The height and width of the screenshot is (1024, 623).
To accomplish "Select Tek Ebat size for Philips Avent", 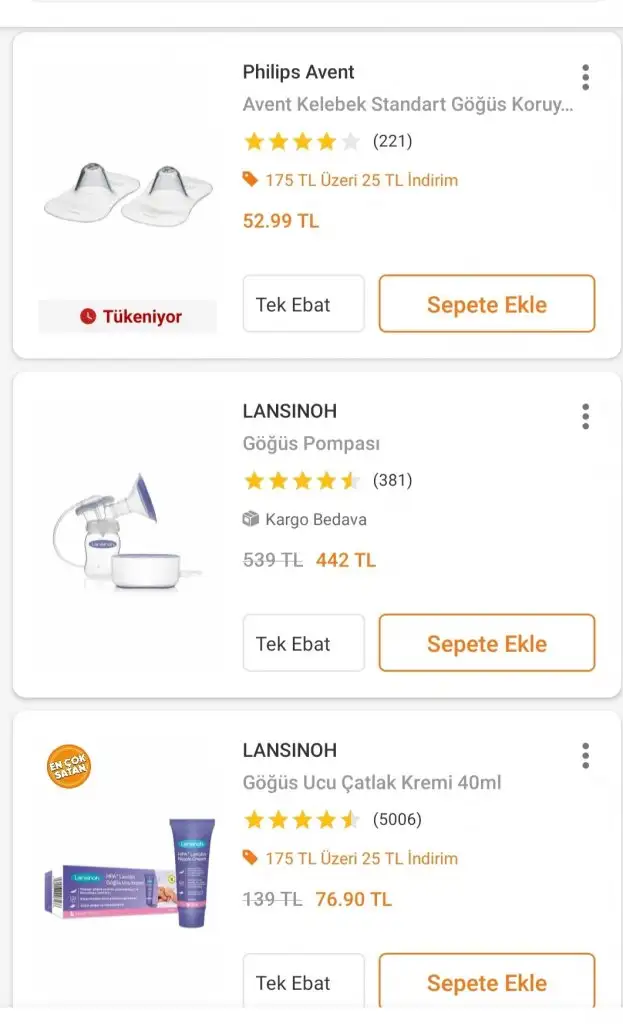I will click(303, 304).
